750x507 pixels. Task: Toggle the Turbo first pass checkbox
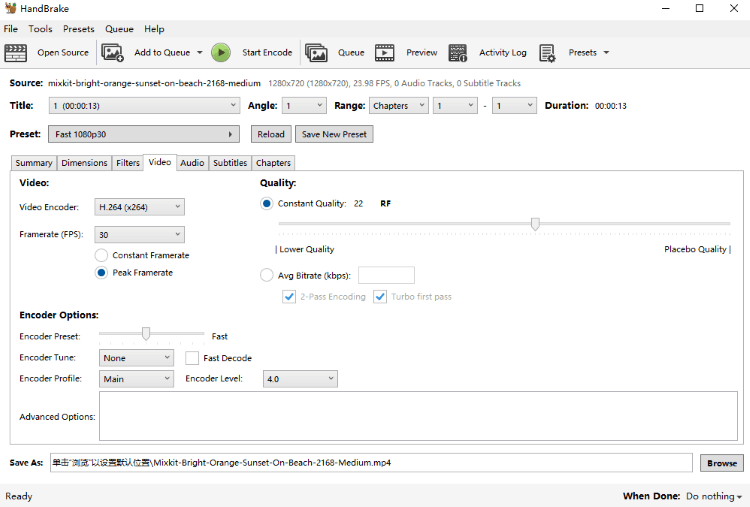tap(380, 297)
